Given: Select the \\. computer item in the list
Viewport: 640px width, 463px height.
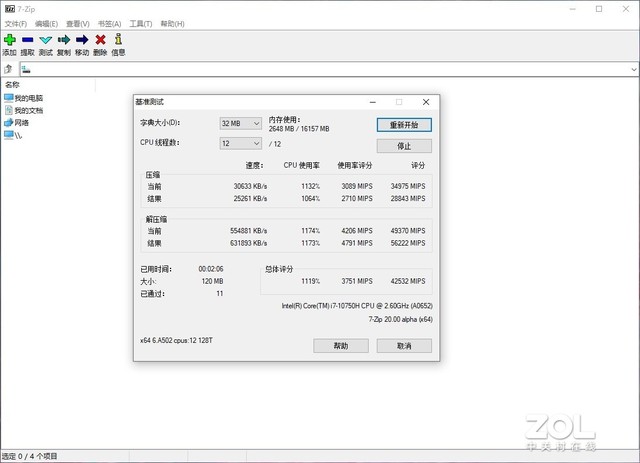Looking at the screenshot, I should 13,135.
